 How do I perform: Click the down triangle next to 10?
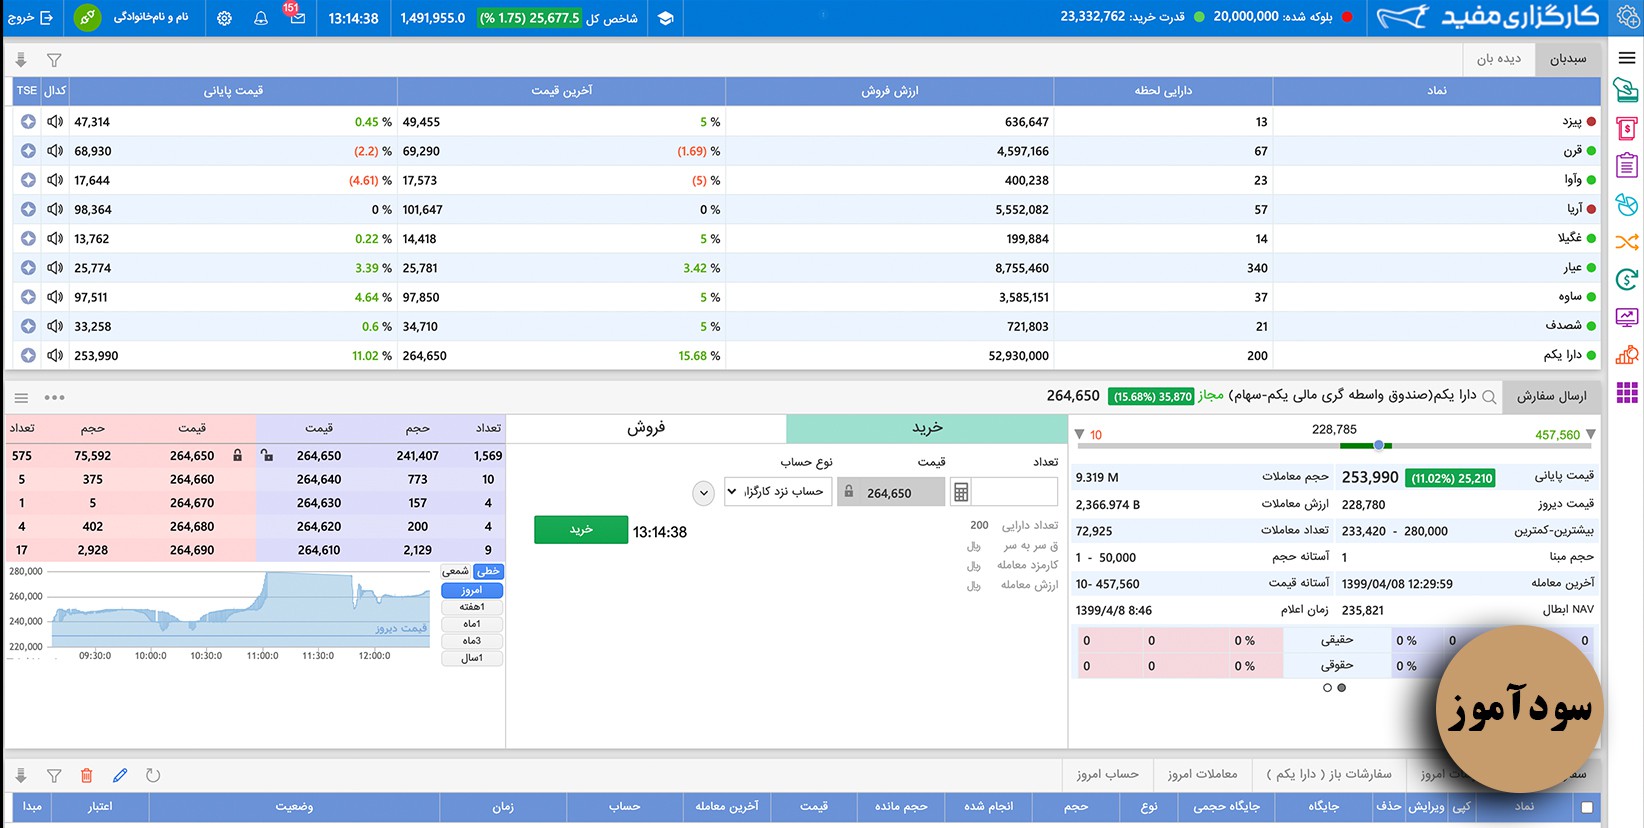pyautogui.click(x=1079, y=434)
